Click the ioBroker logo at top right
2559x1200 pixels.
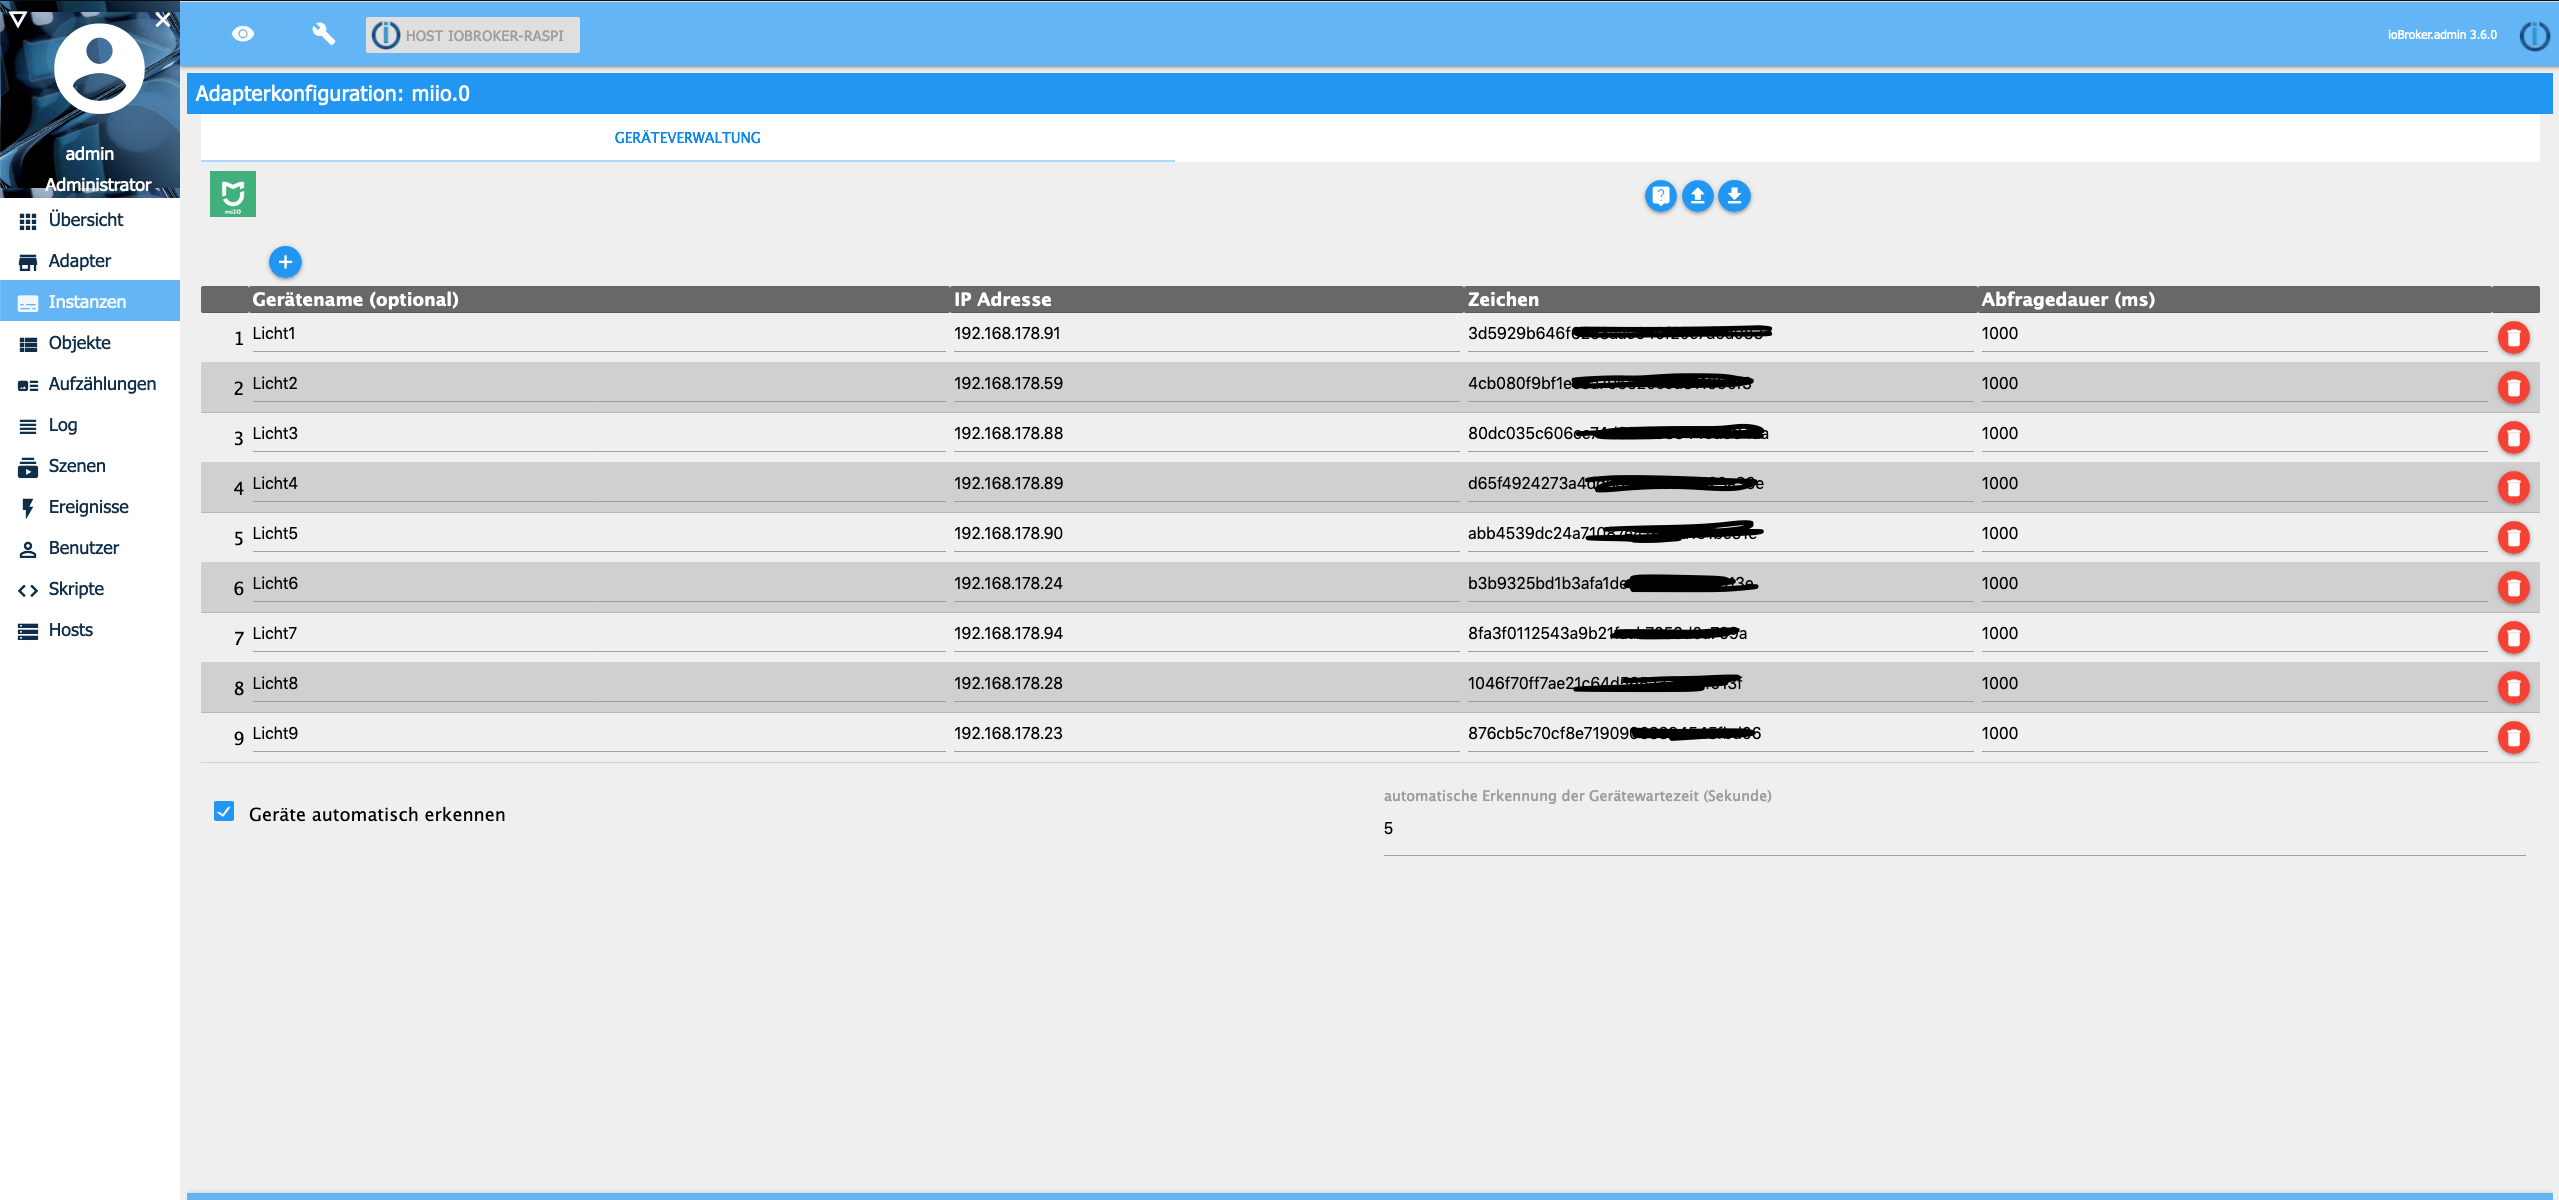point(2534,36)
